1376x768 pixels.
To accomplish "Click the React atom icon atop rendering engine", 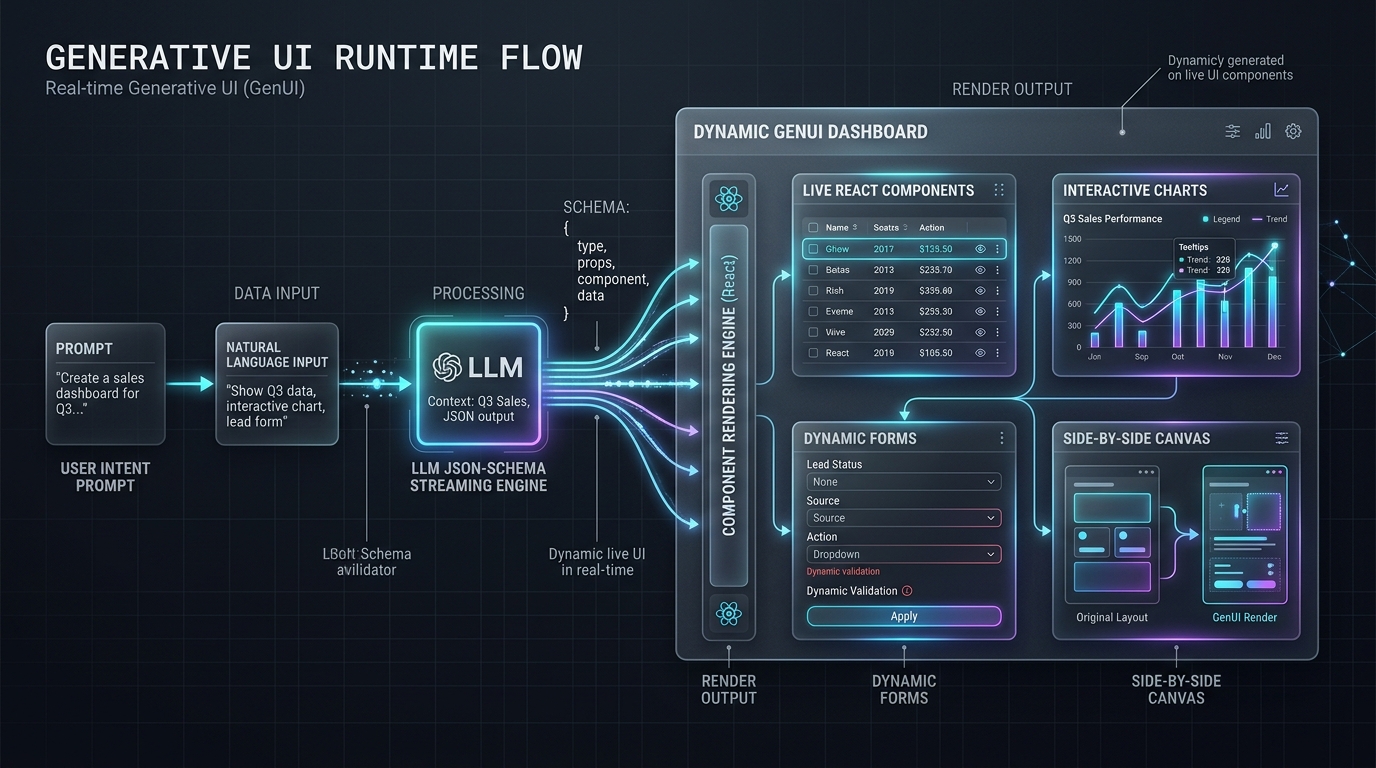I will click(729, 199).
